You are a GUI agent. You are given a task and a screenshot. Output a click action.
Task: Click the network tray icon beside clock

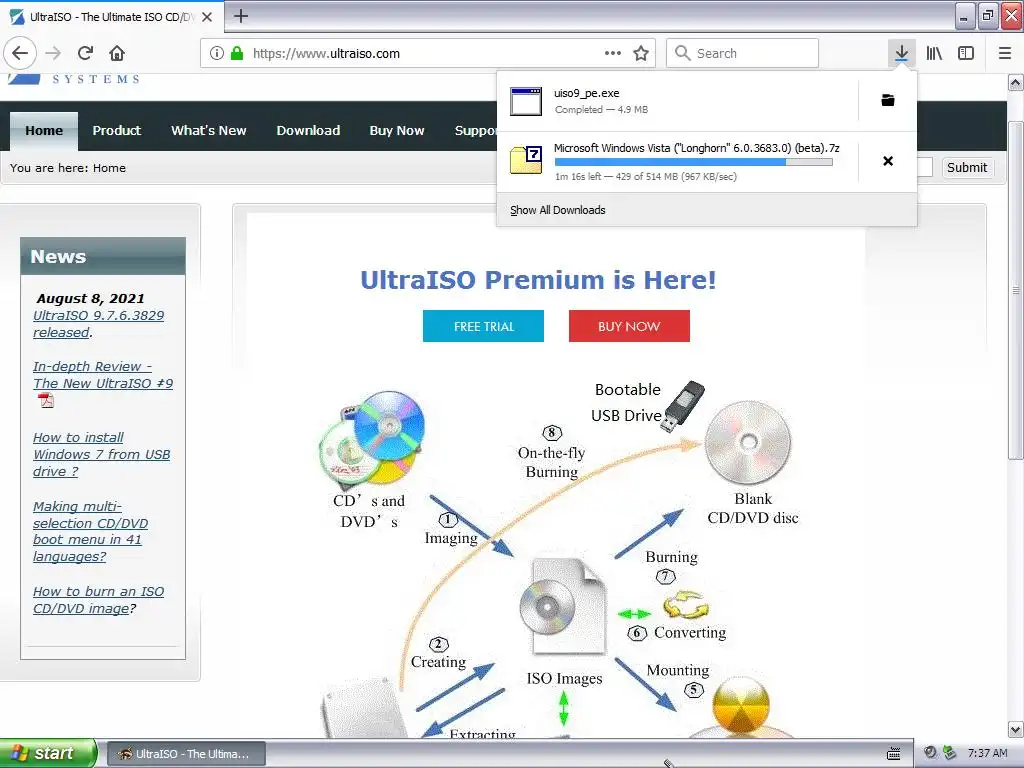[x=950, y=753]
